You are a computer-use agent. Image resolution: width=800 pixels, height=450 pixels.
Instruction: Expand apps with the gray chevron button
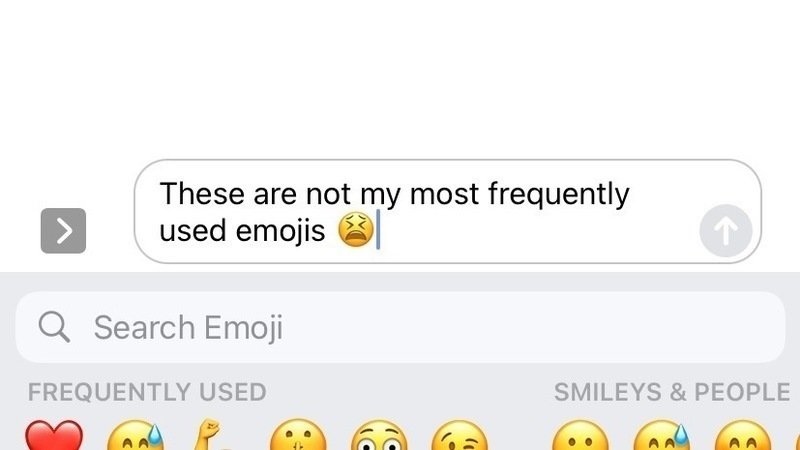(63, 231)
